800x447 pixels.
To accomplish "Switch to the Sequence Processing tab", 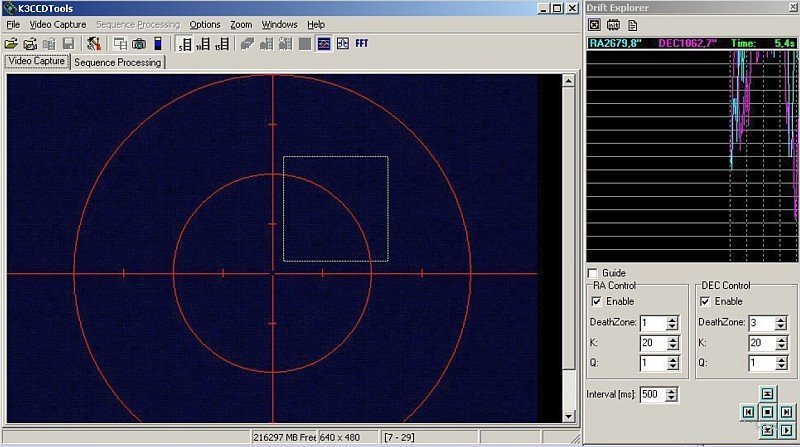I will point(117,62).
